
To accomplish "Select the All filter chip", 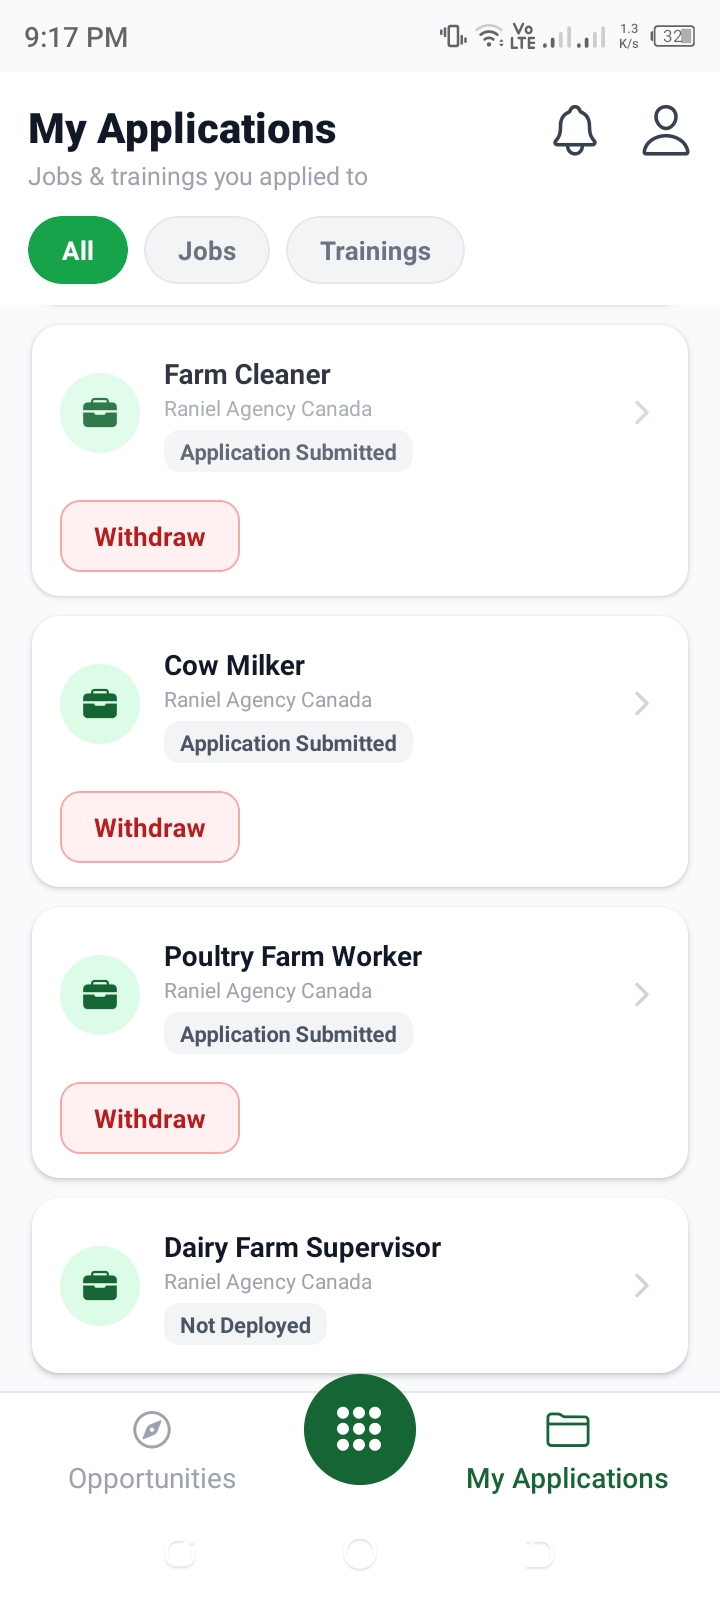I will 78,250.
